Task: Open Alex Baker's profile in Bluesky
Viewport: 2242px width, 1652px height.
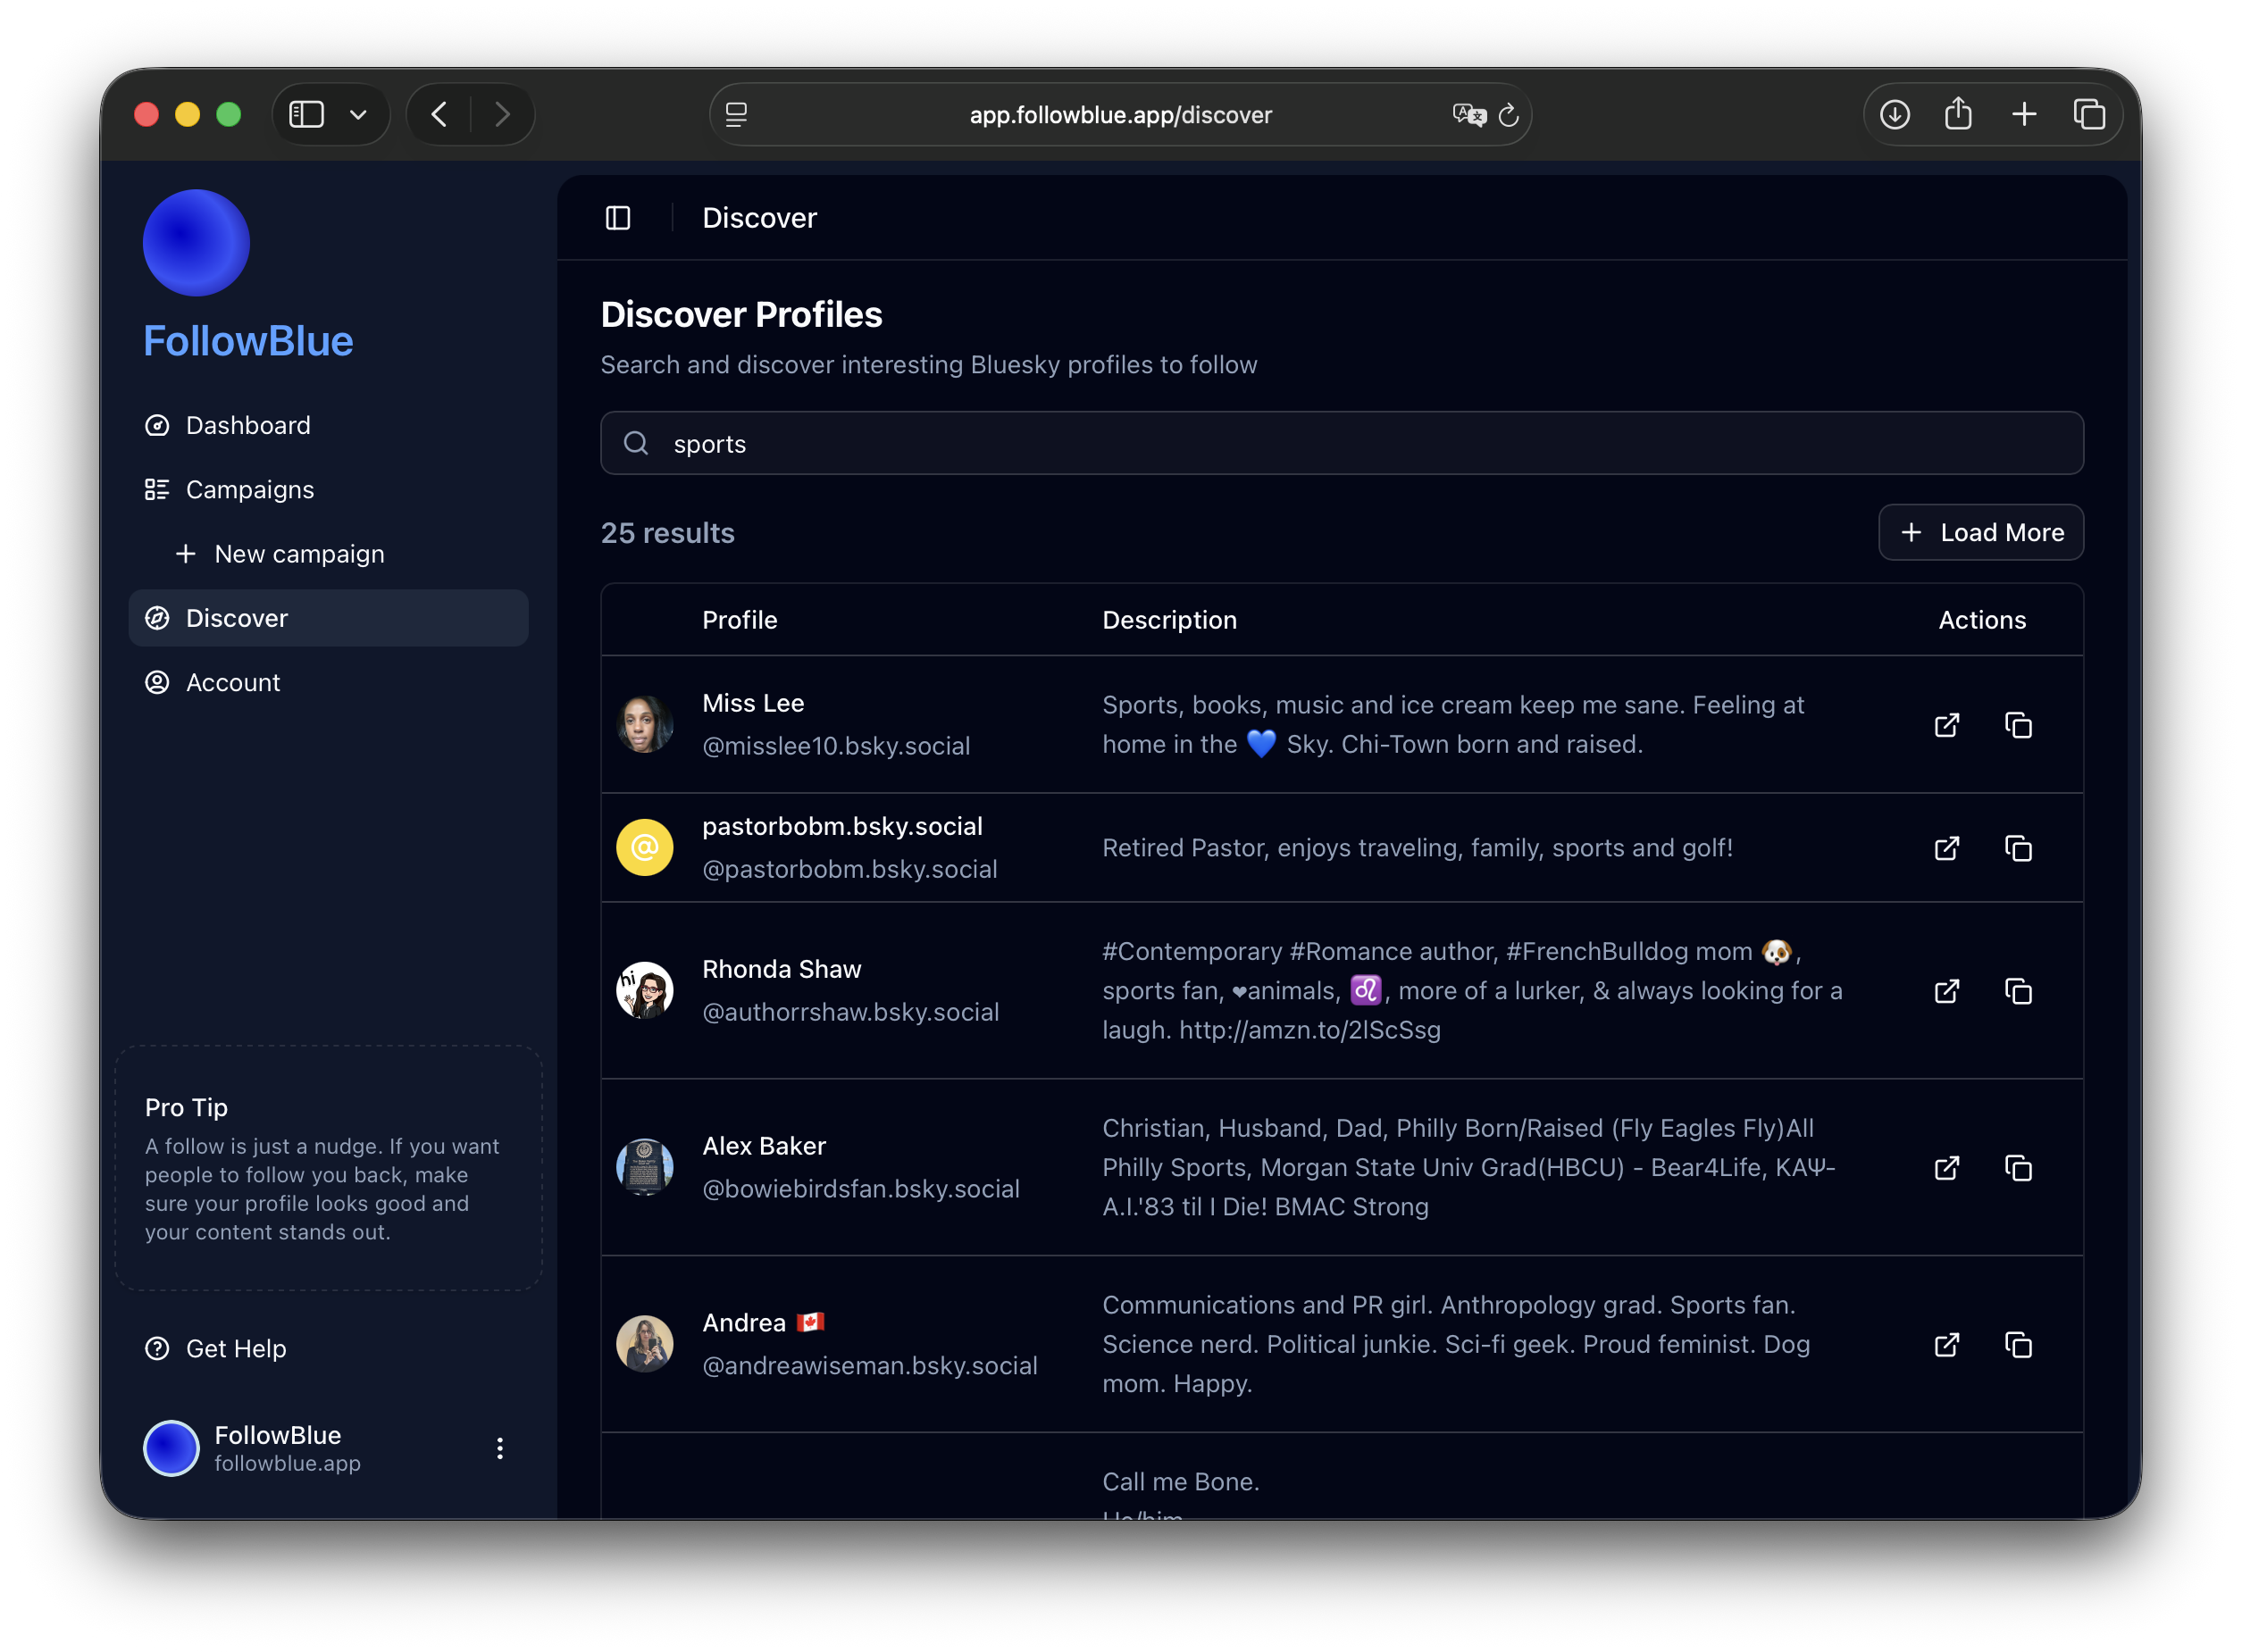Action: (x=1947, y=1167)
